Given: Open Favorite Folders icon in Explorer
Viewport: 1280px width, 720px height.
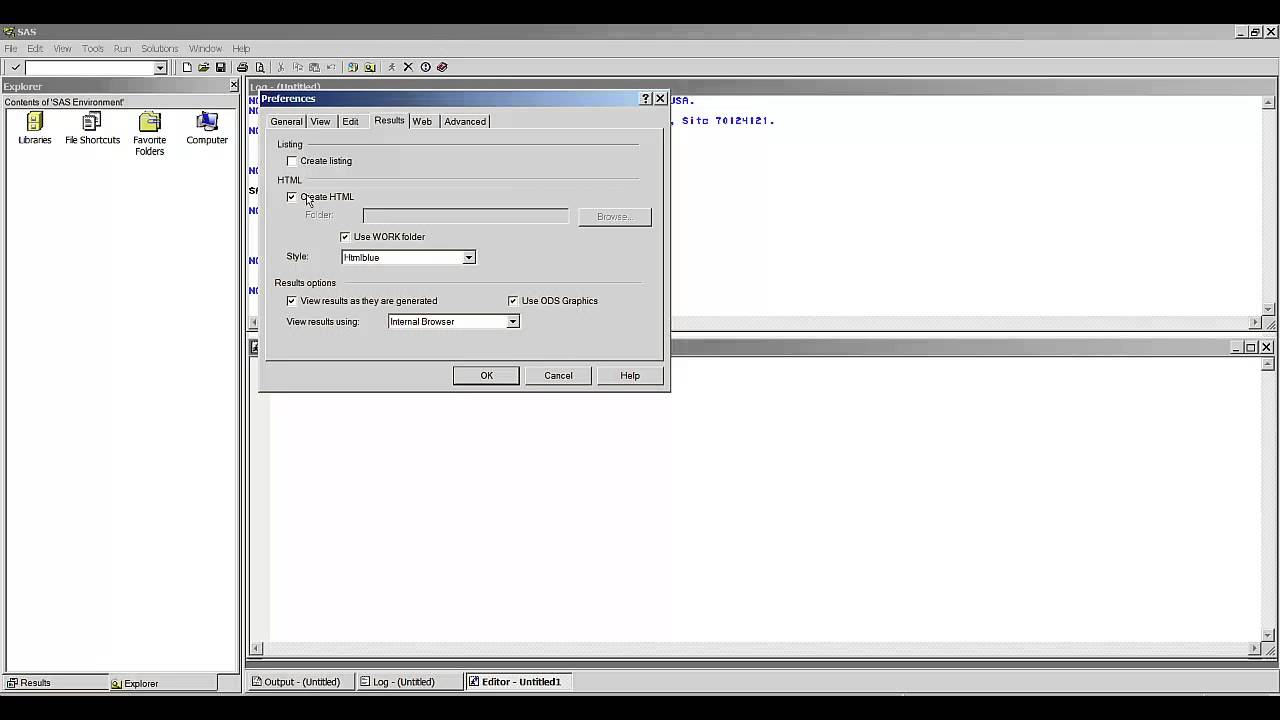Looking at the screenshot, I should (149, 134).
